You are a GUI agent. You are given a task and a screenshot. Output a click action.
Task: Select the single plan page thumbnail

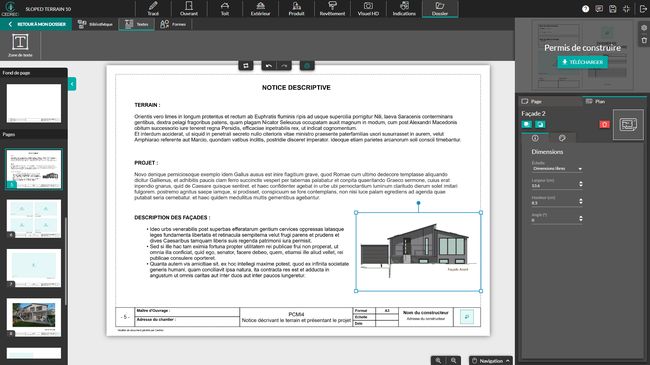[x=34, y=268]
